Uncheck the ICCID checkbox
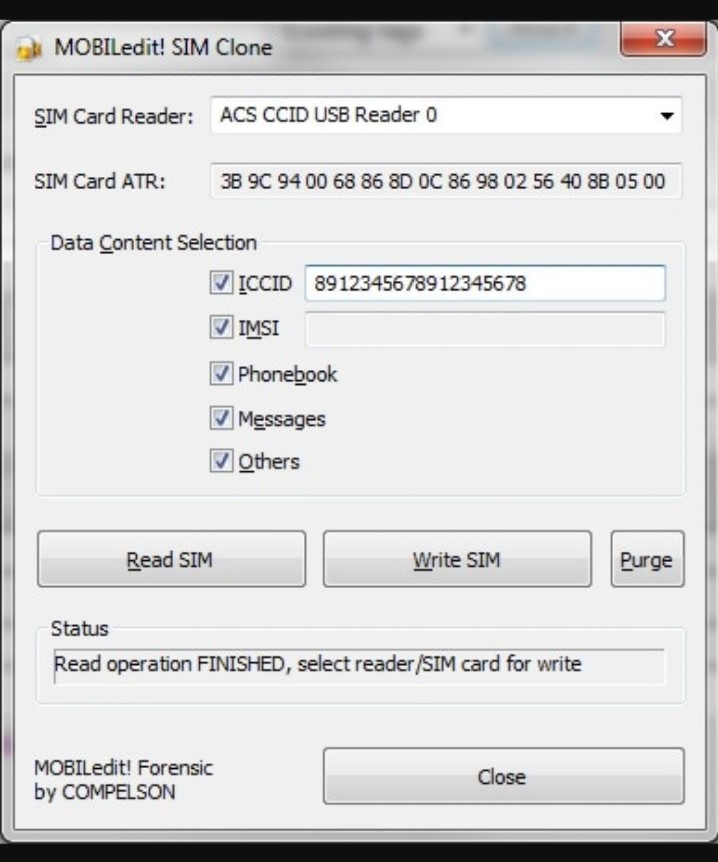This screenshot has width=718, height=862. click(x=221, y=283)
